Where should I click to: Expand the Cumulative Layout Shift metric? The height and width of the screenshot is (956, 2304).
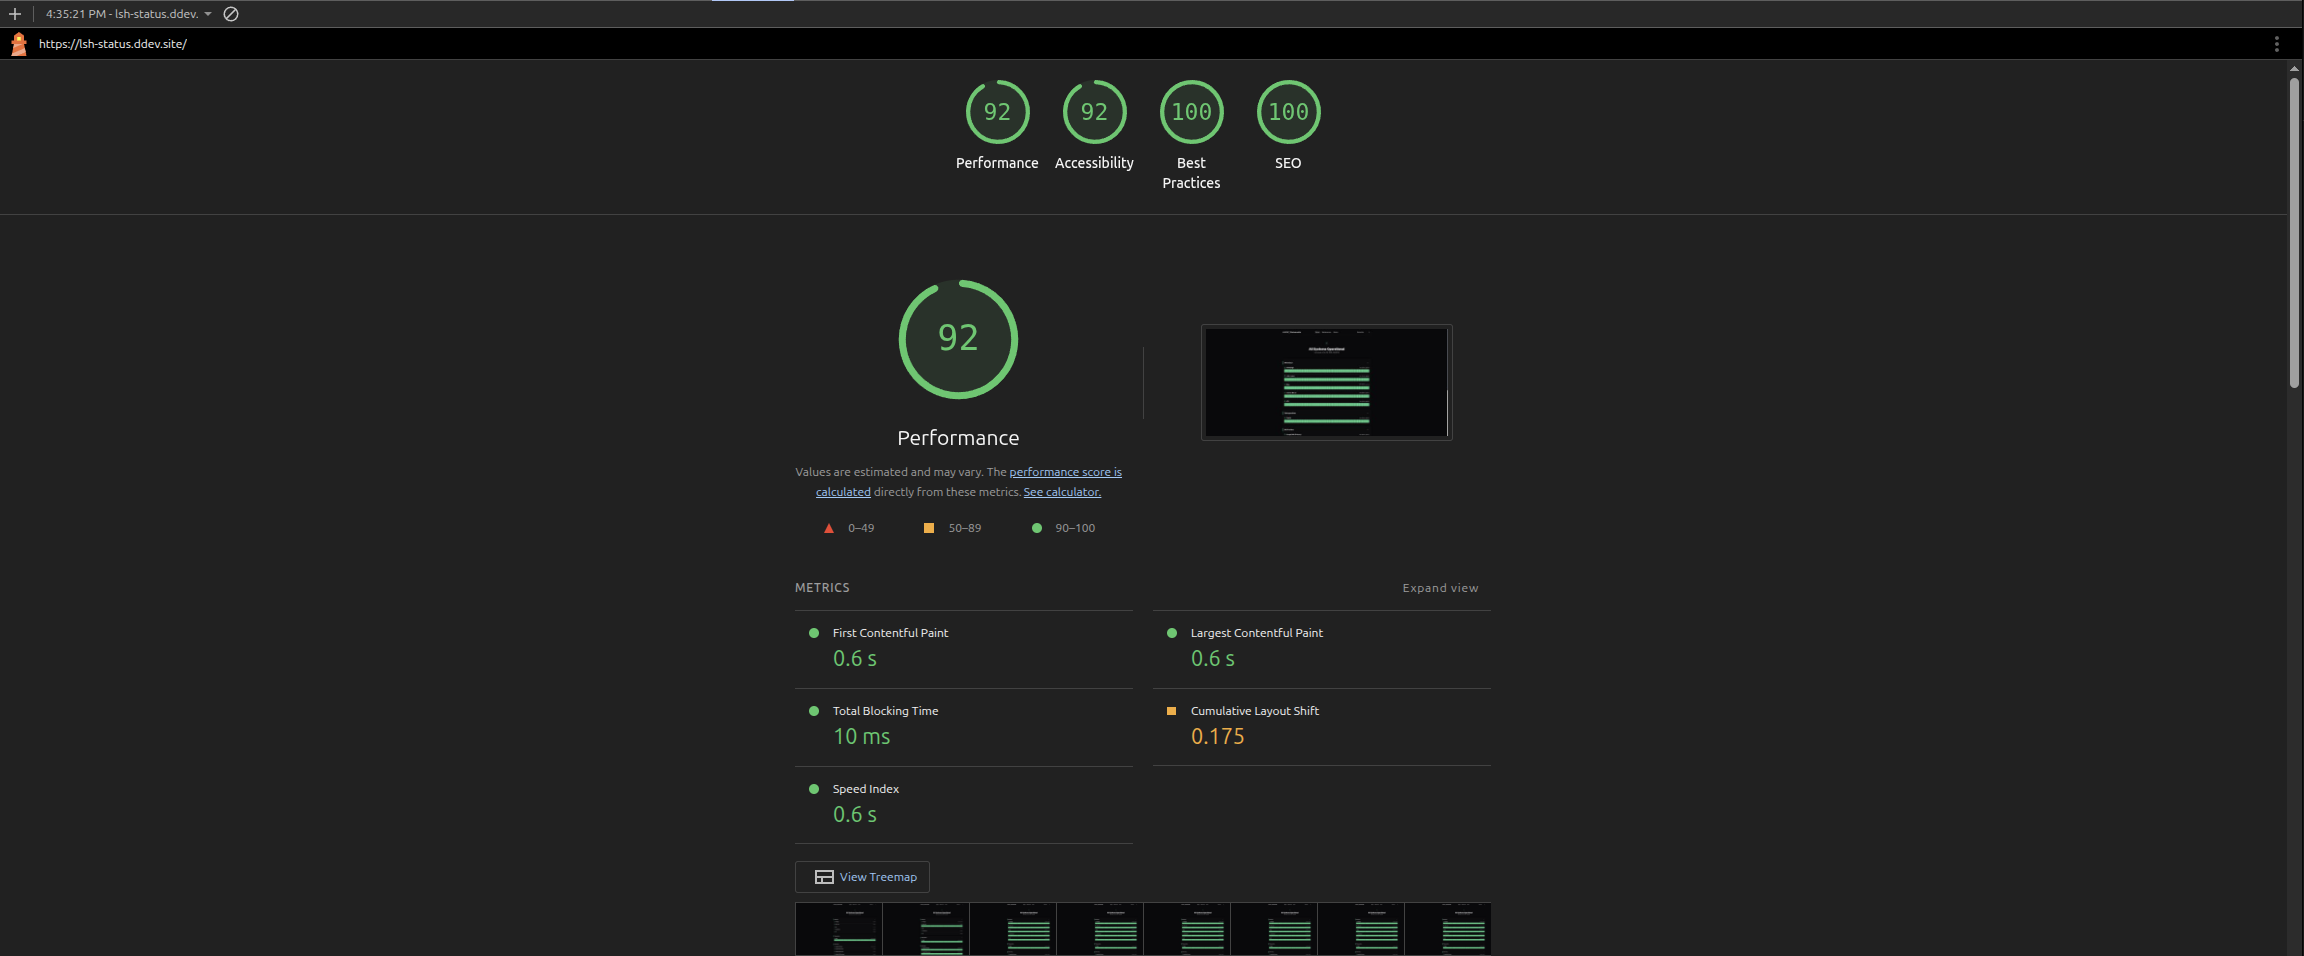pos(1254,711)
